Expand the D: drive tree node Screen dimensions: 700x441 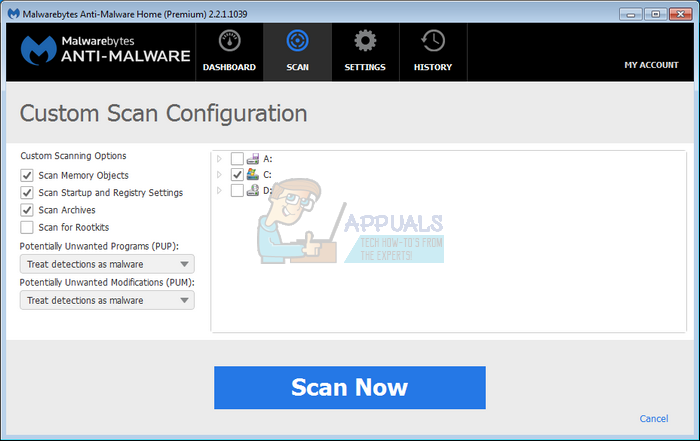[x=219, y=191]
